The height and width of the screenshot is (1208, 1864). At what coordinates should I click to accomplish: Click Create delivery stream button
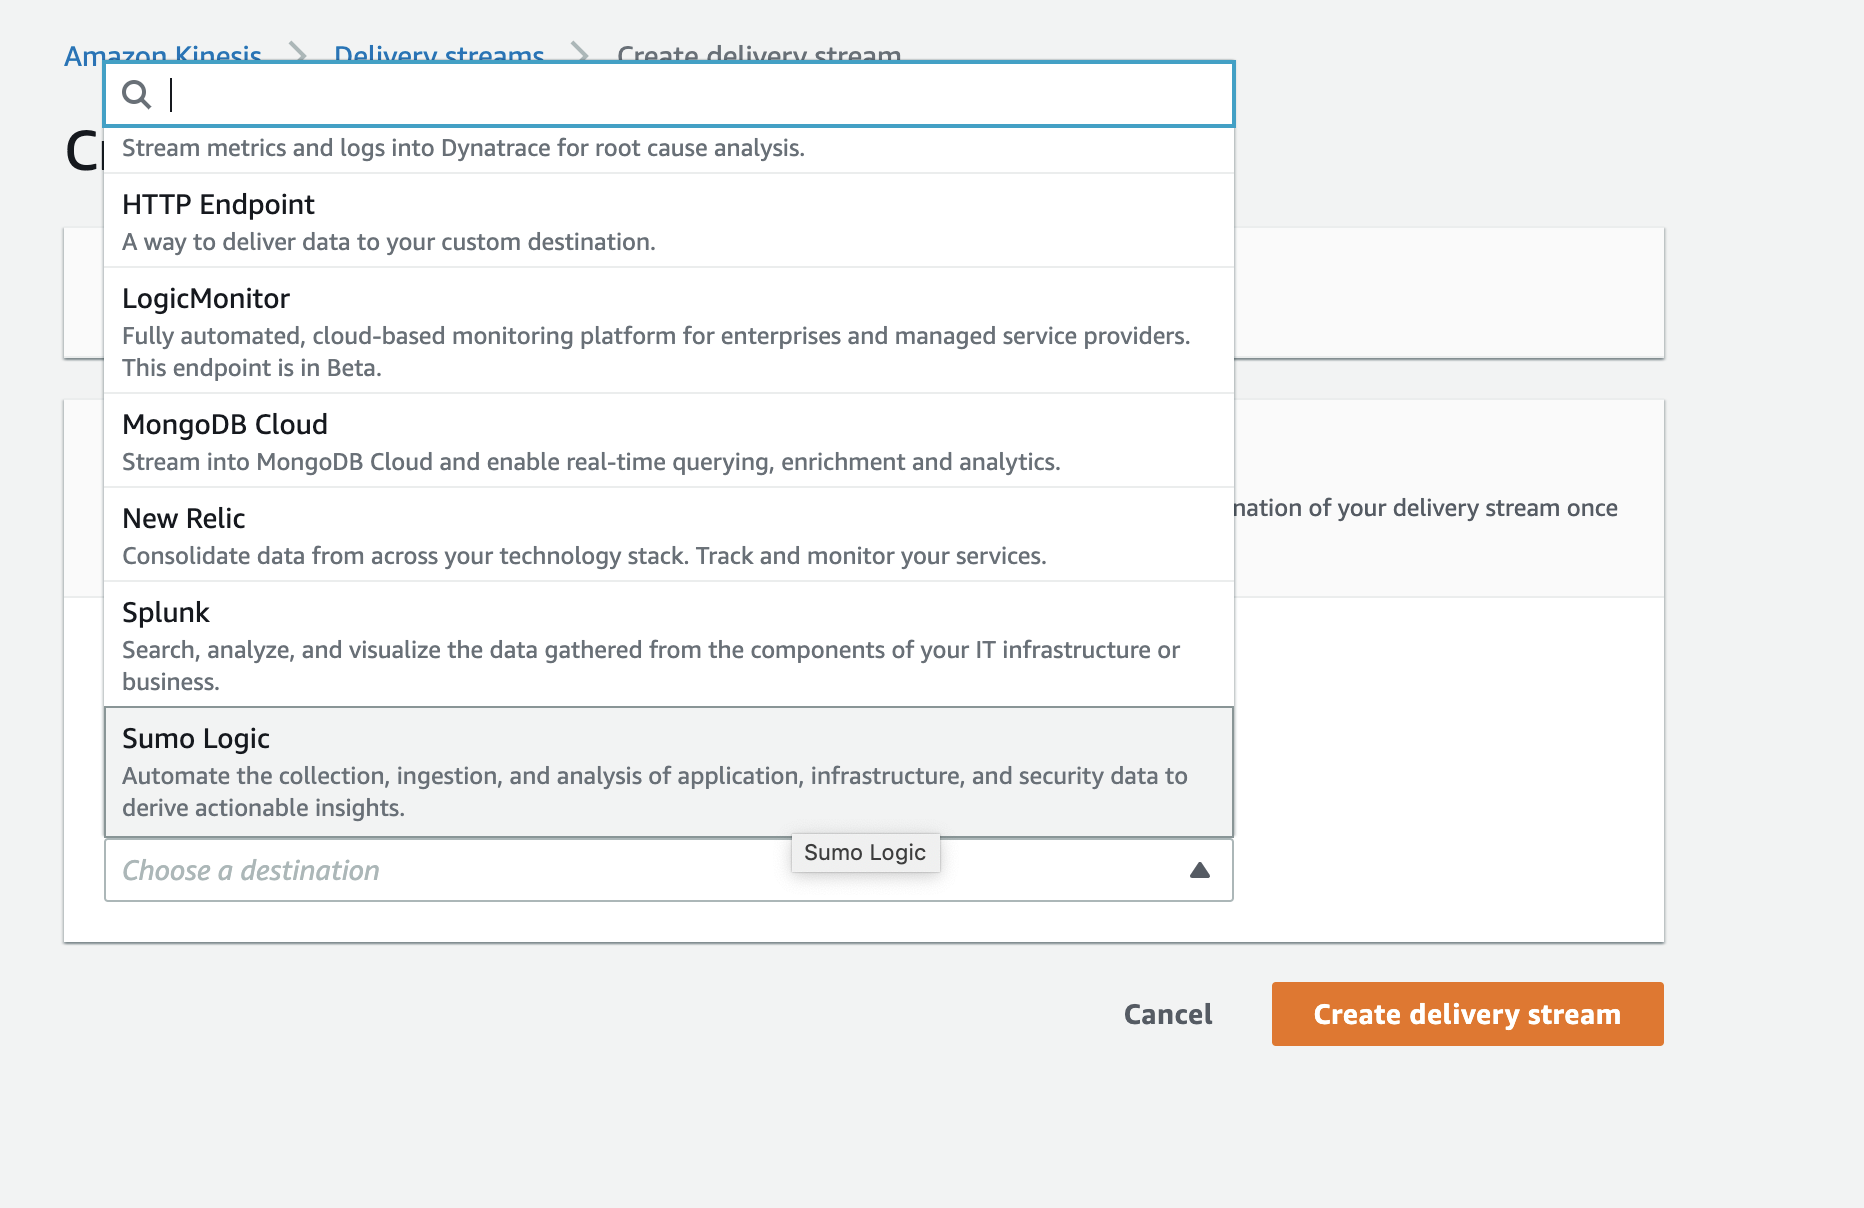[1467, 1014]
